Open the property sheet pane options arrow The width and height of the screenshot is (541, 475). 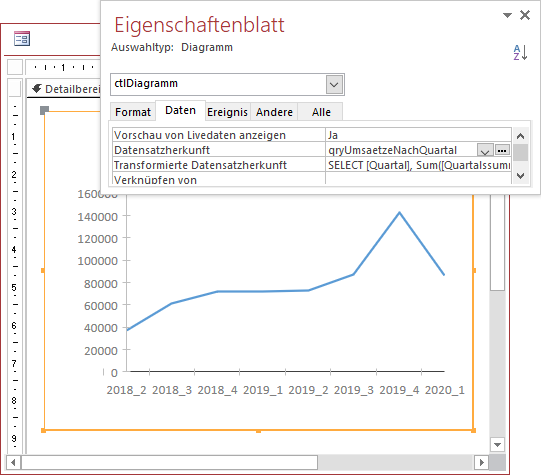507,15
